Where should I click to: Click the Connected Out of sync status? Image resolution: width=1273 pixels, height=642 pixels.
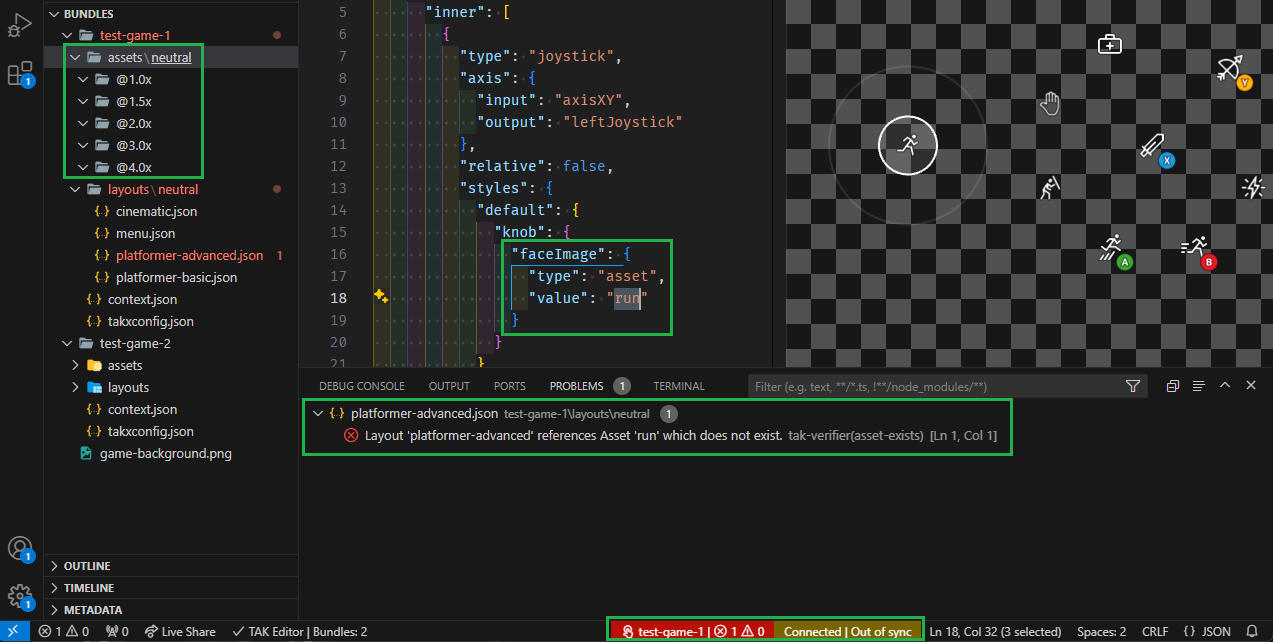pyautogui.click(x=847, y=631)
